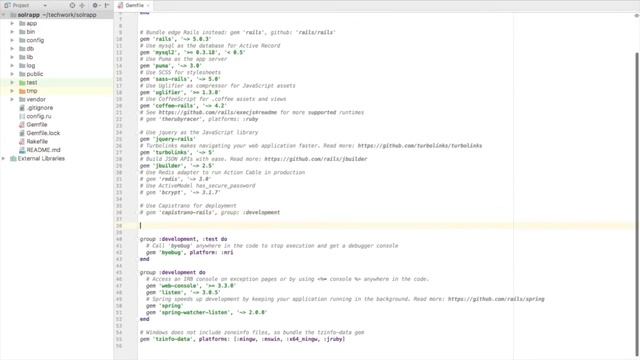
Task: Expand the db folder arrow
Action: point(12,49)
